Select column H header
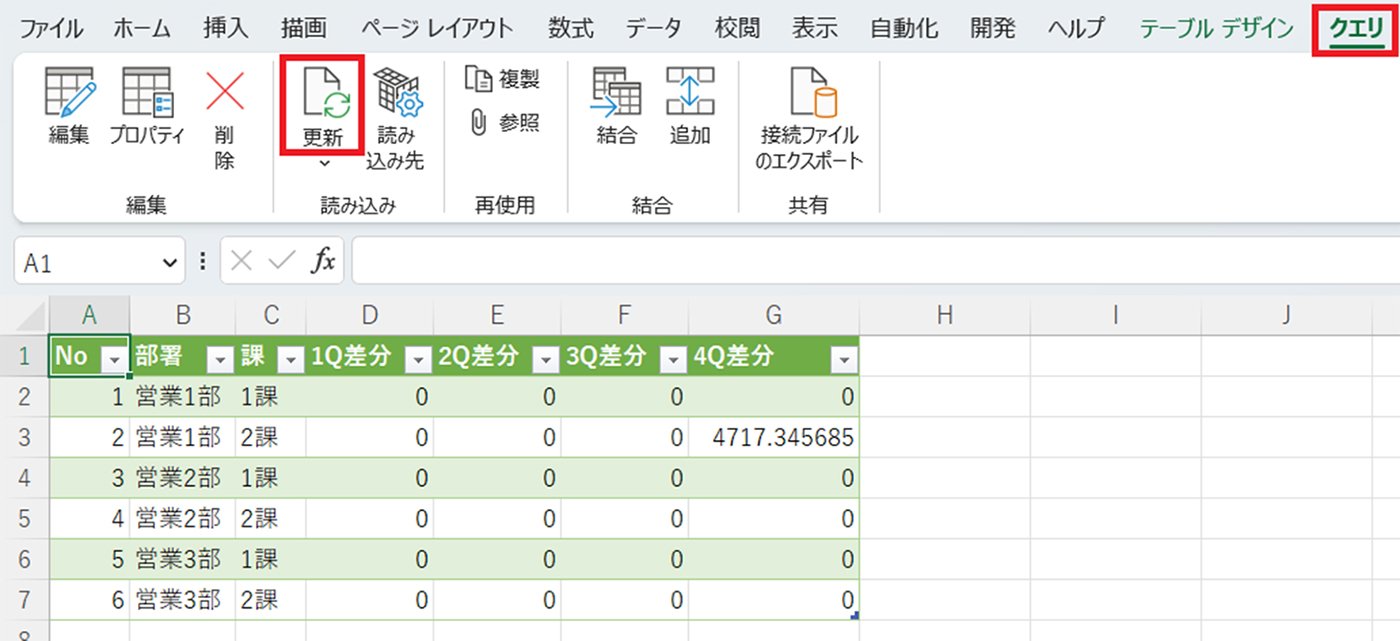 click(x=944, y=315)
